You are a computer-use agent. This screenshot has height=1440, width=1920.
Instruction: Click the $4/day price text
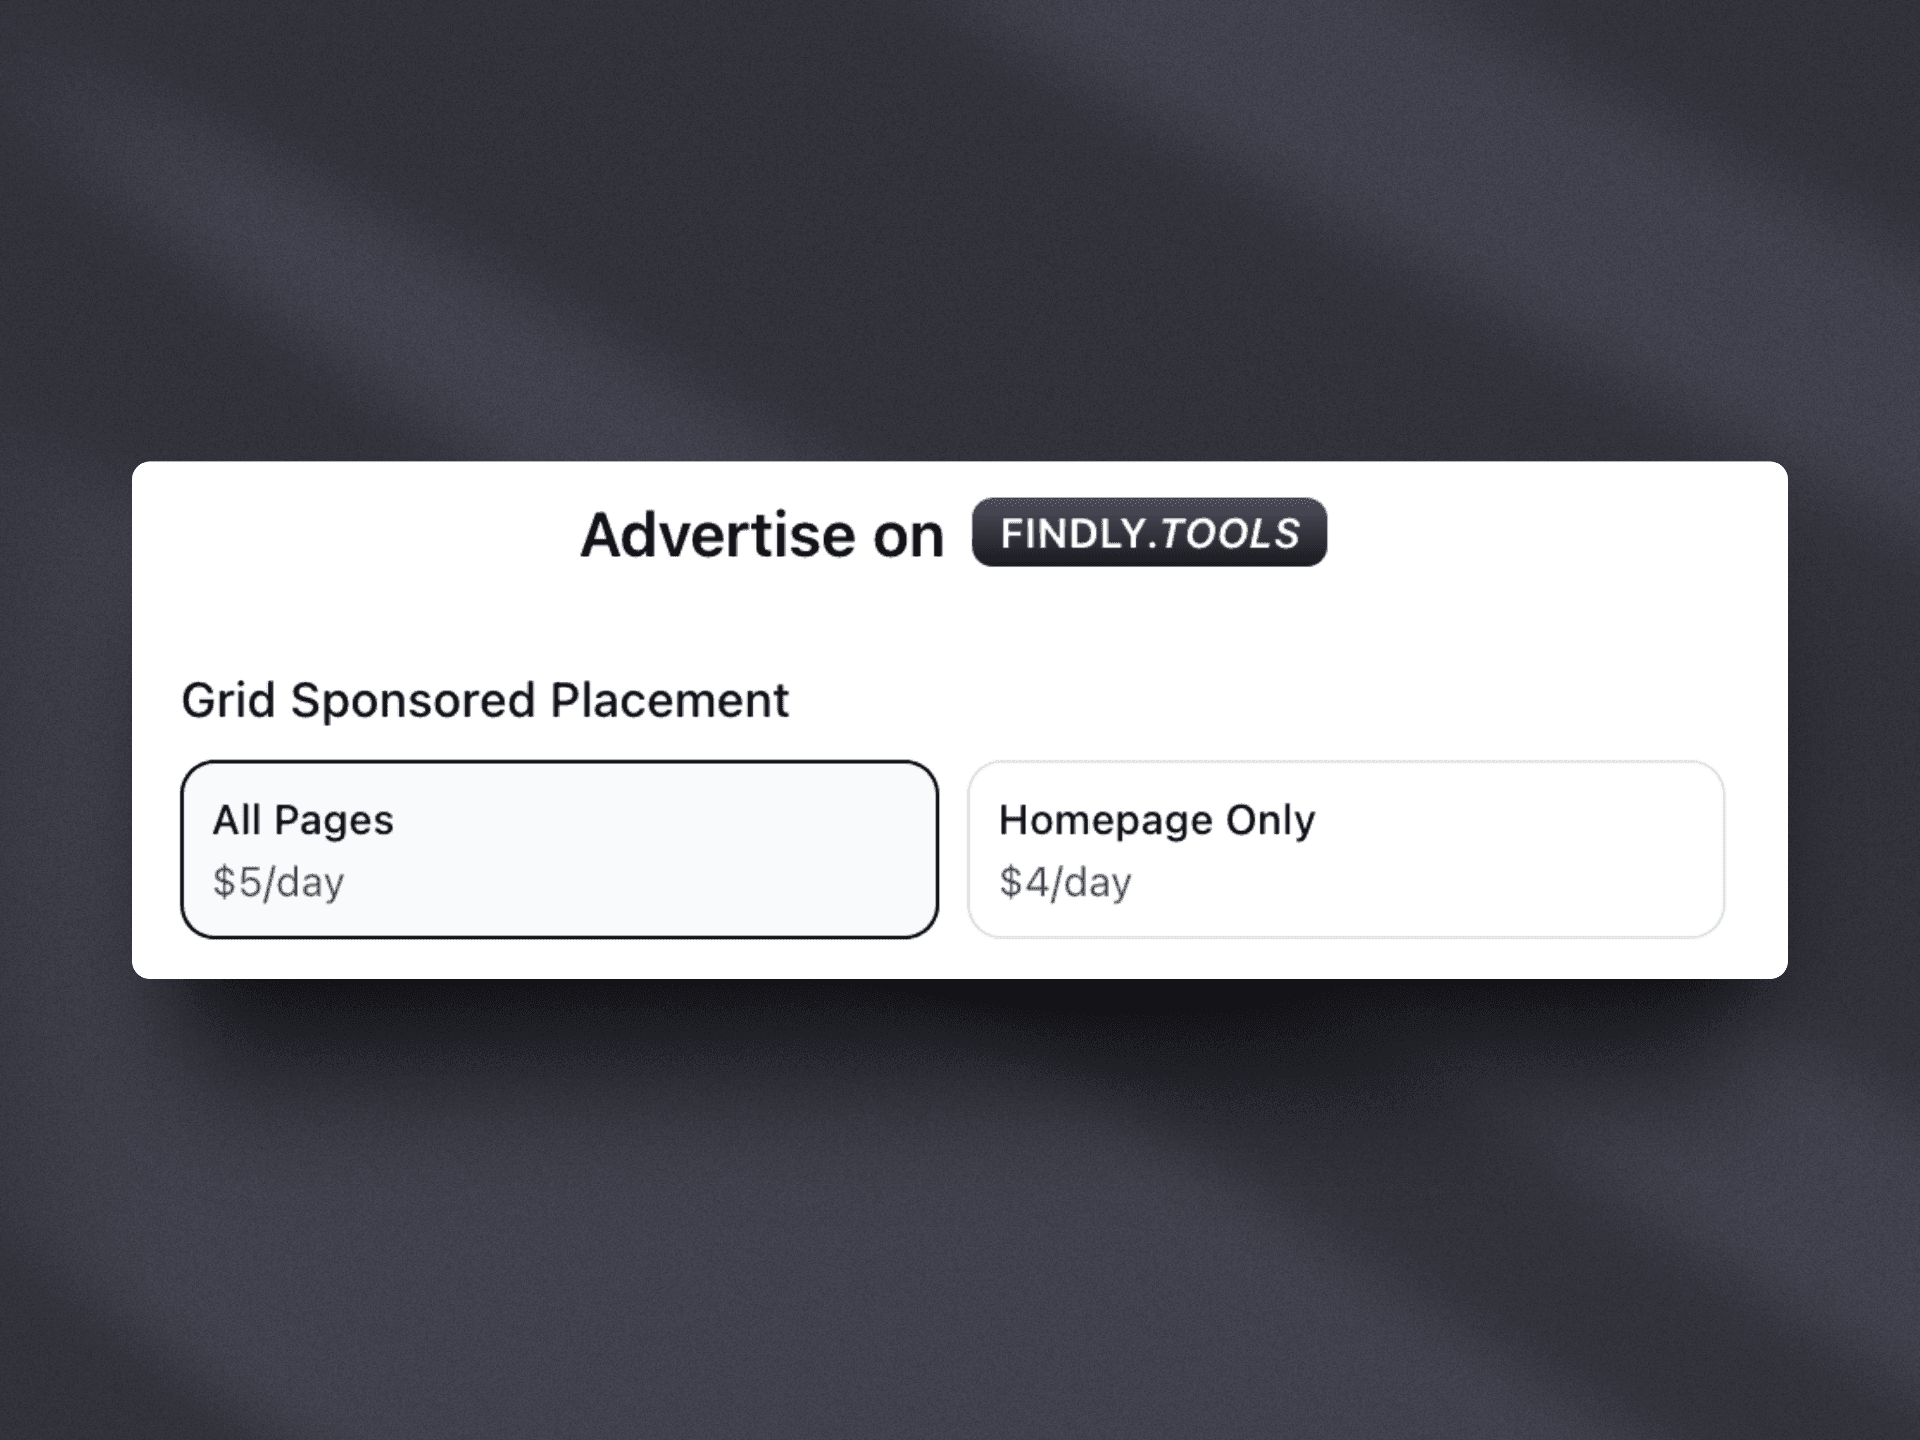coord(1065,882)
